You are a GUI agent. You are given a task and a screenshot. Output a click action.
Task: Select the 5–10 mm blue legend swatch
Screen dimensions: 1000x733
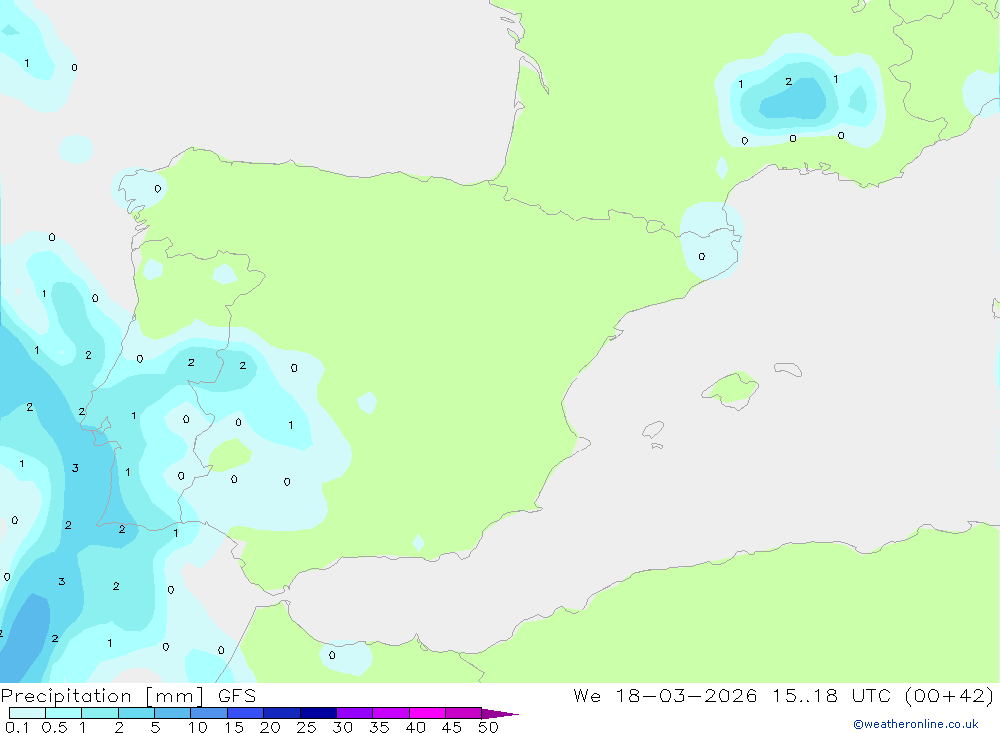point(172,713)
